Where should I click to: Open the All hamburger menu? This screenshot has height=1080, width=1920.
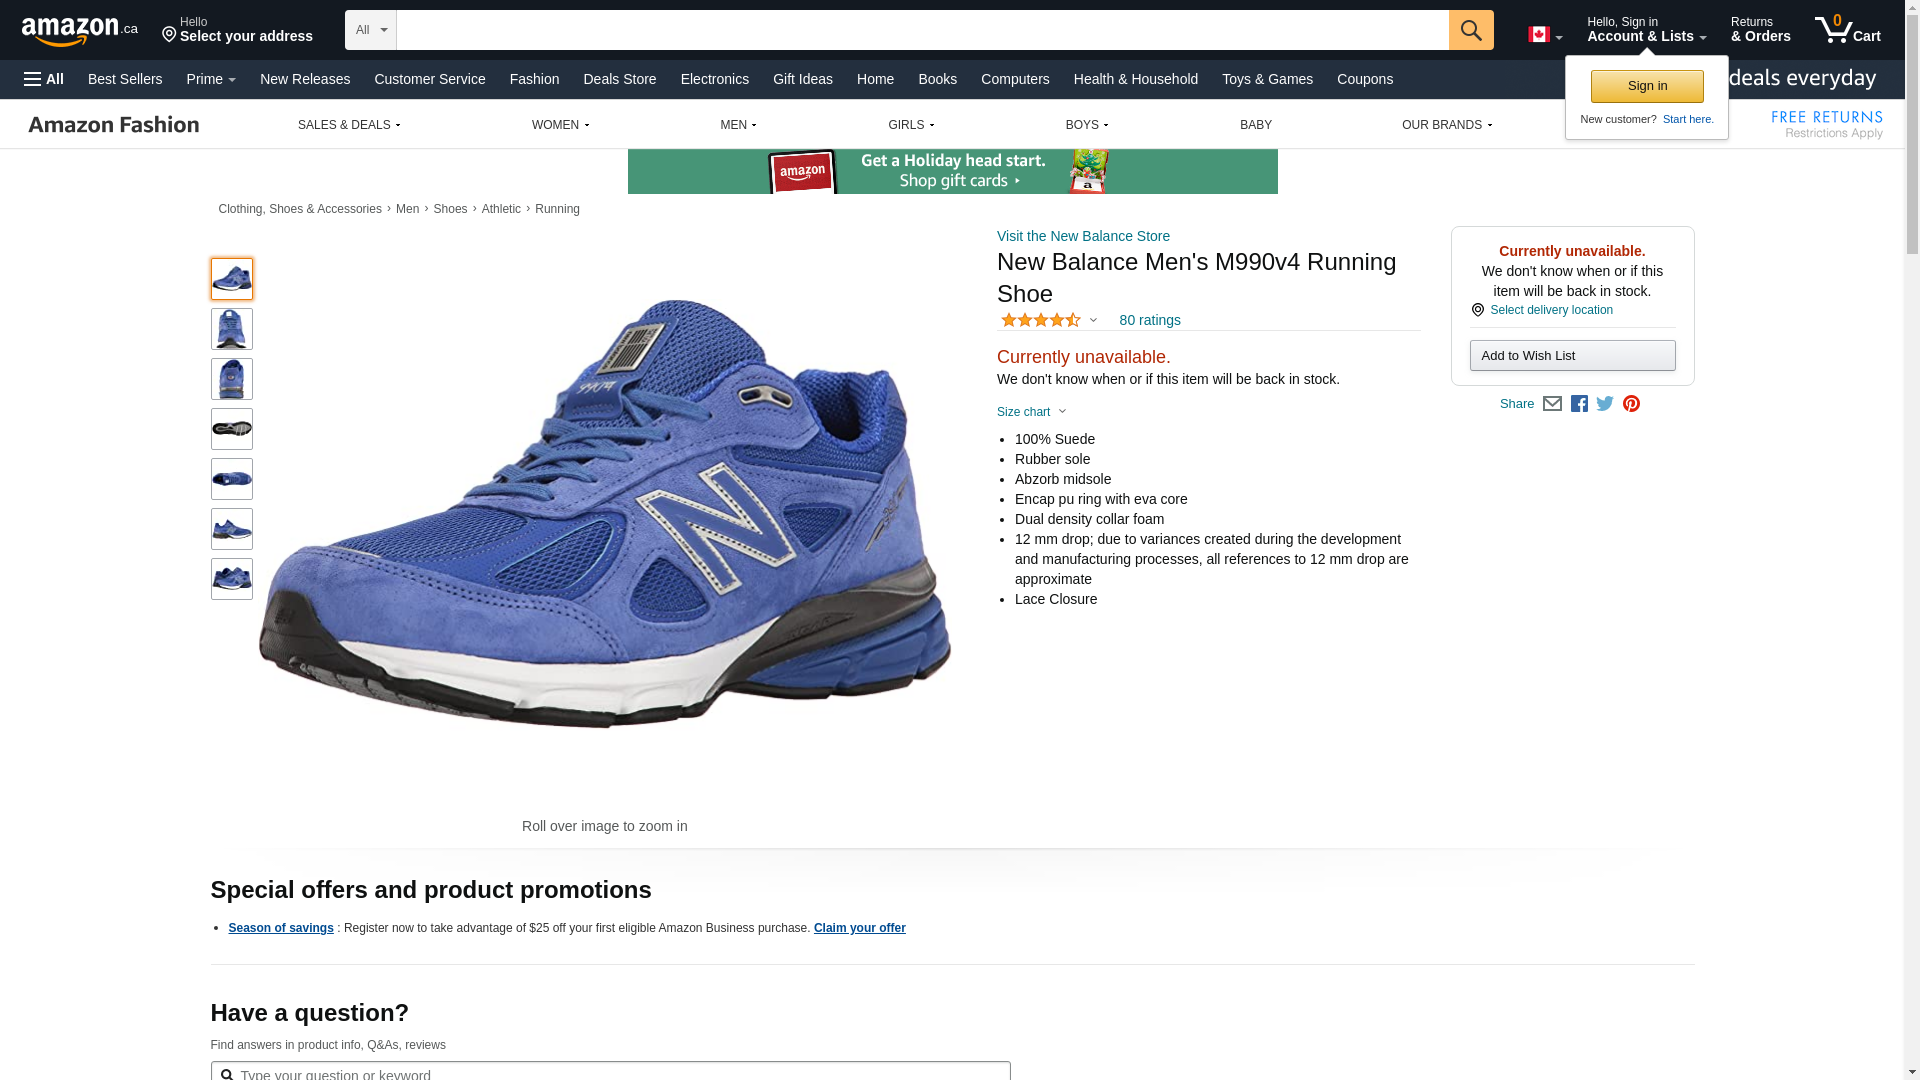44,79
